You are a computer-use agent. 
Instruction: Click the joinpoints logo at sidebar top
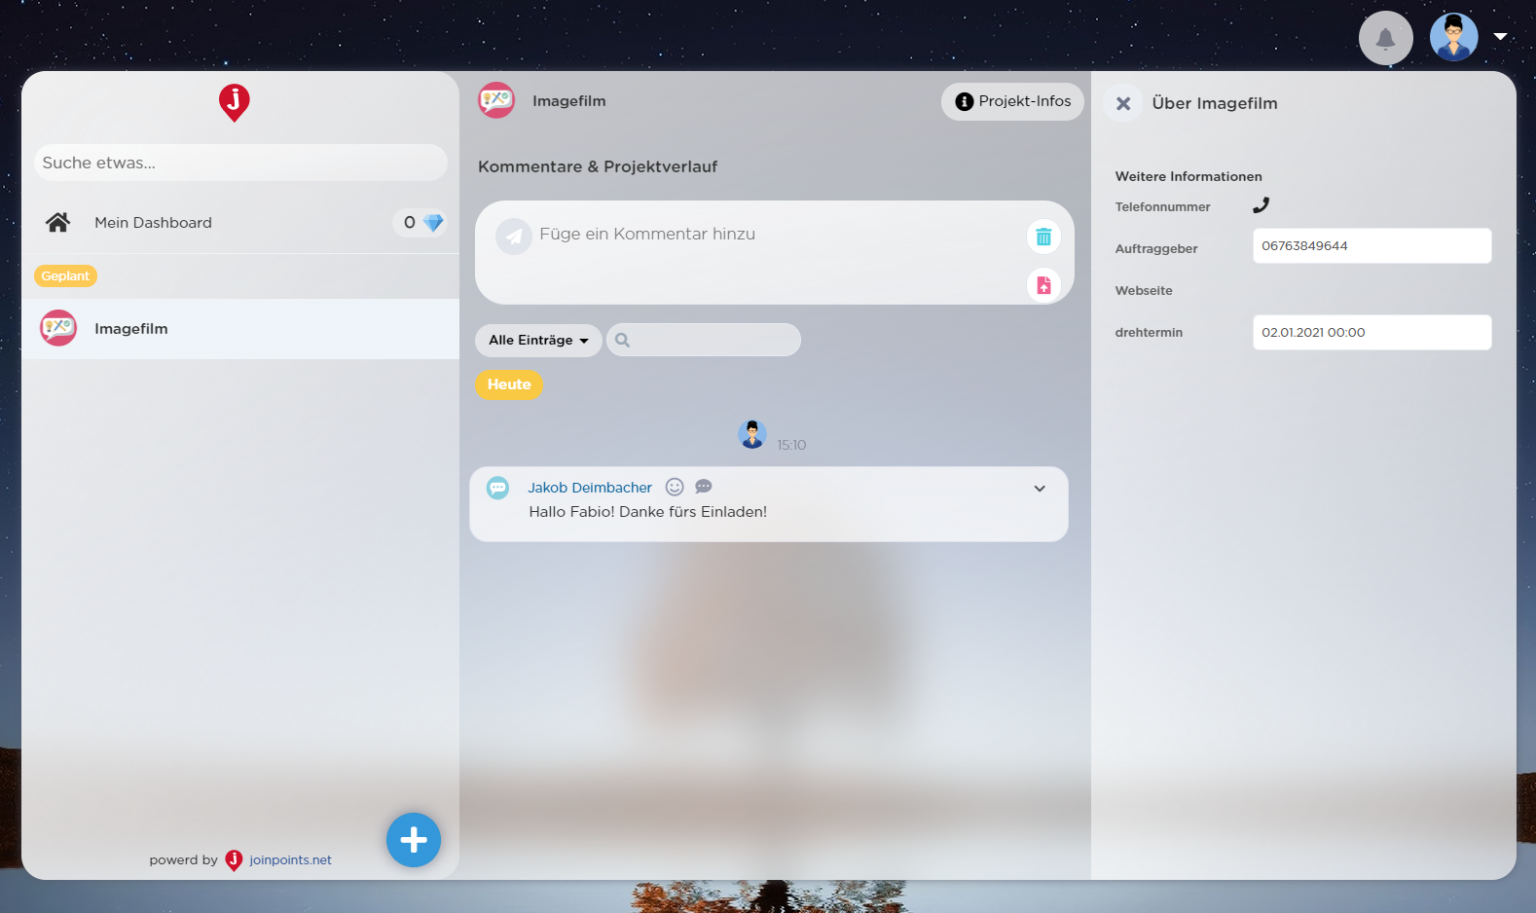[x=234, y=102]
